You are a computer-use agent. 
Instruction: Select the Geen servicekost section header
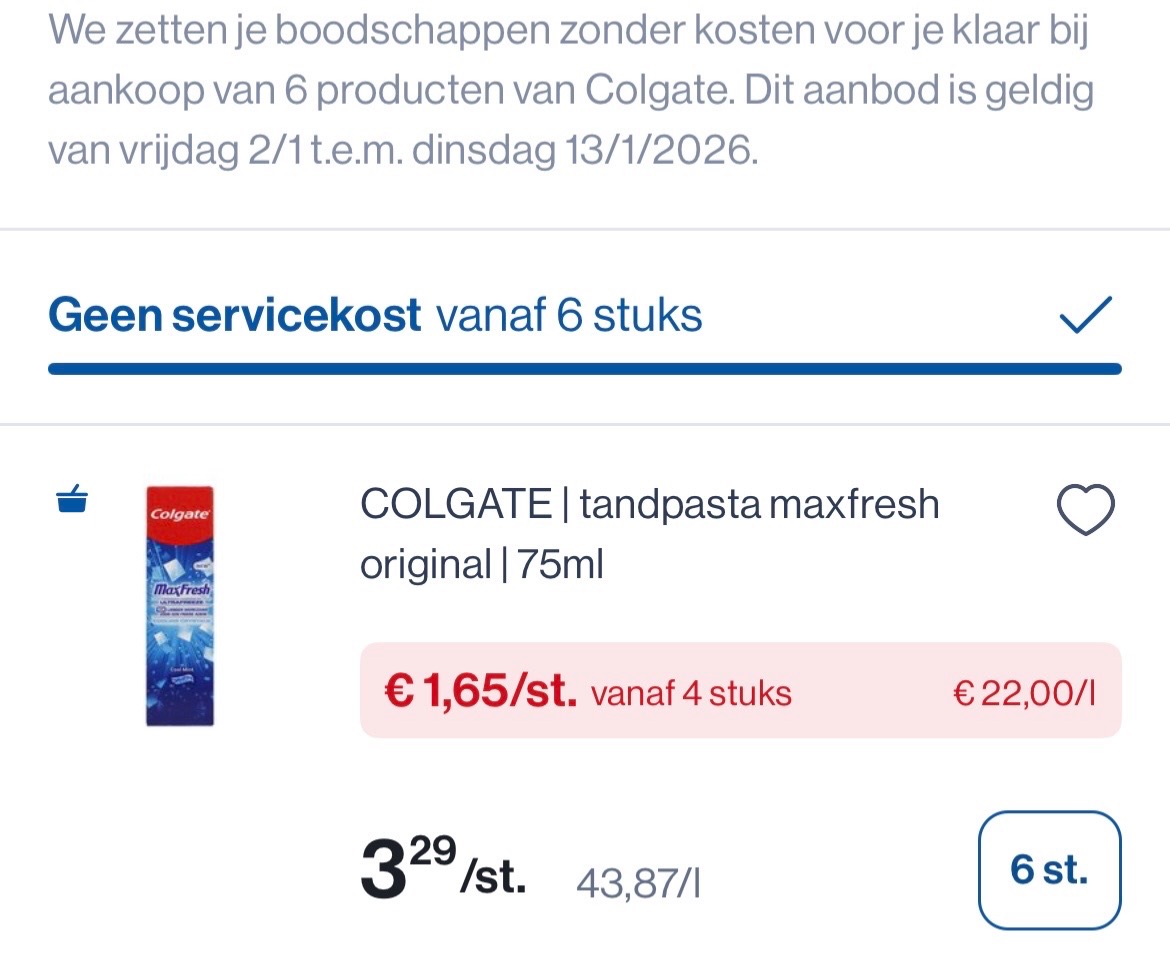[234, 314]
